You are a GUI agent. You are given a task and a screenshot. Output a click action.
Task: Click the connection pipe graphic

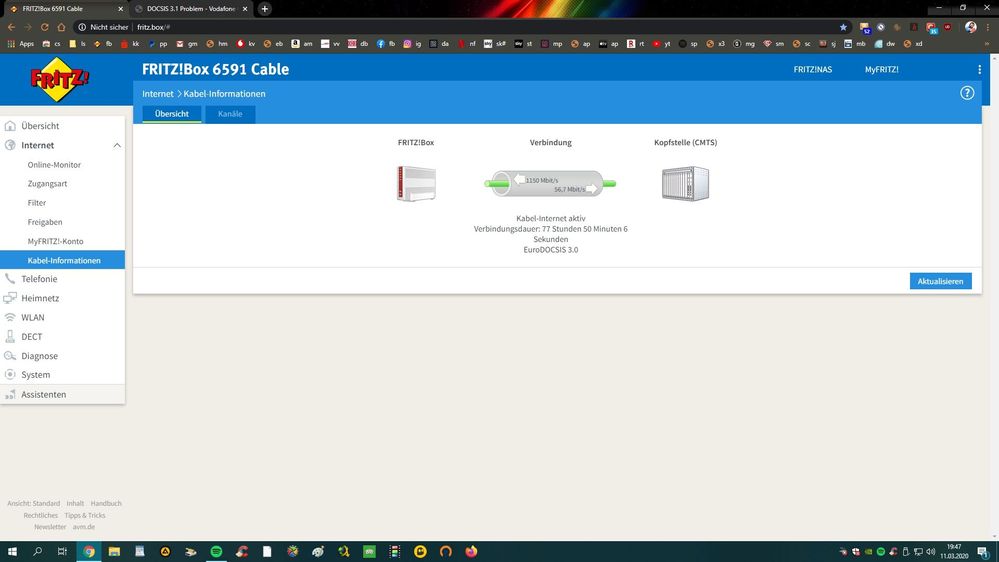point(550,184)
